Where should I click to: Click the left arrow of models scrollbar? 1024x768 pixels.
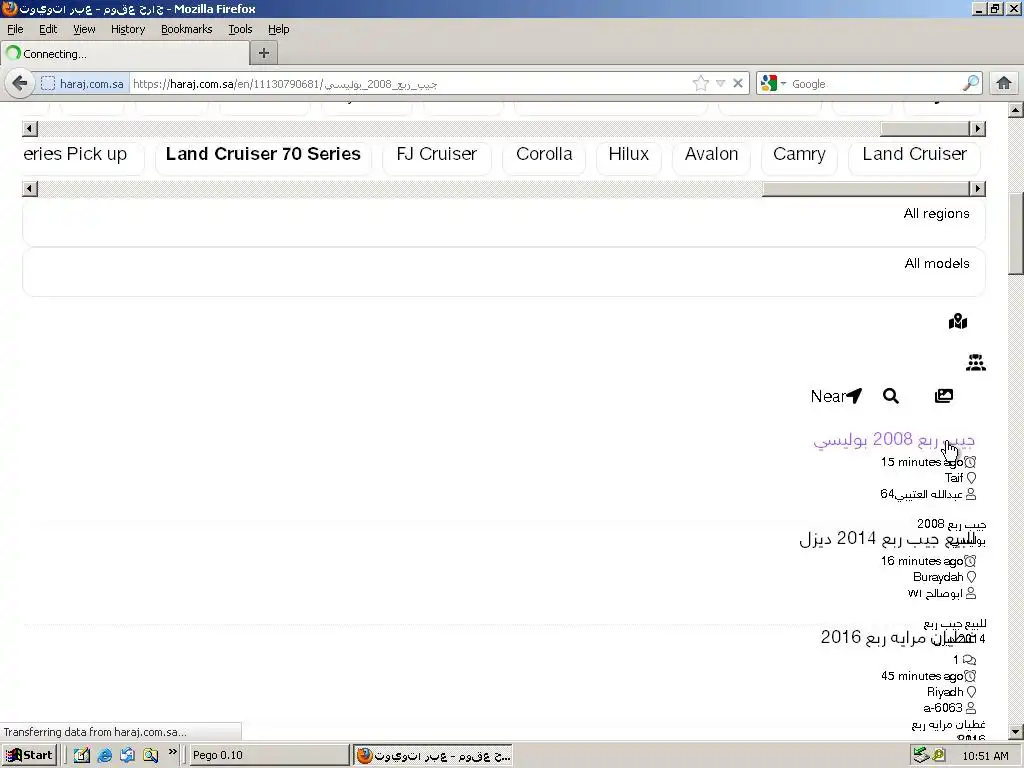(30, 189)
